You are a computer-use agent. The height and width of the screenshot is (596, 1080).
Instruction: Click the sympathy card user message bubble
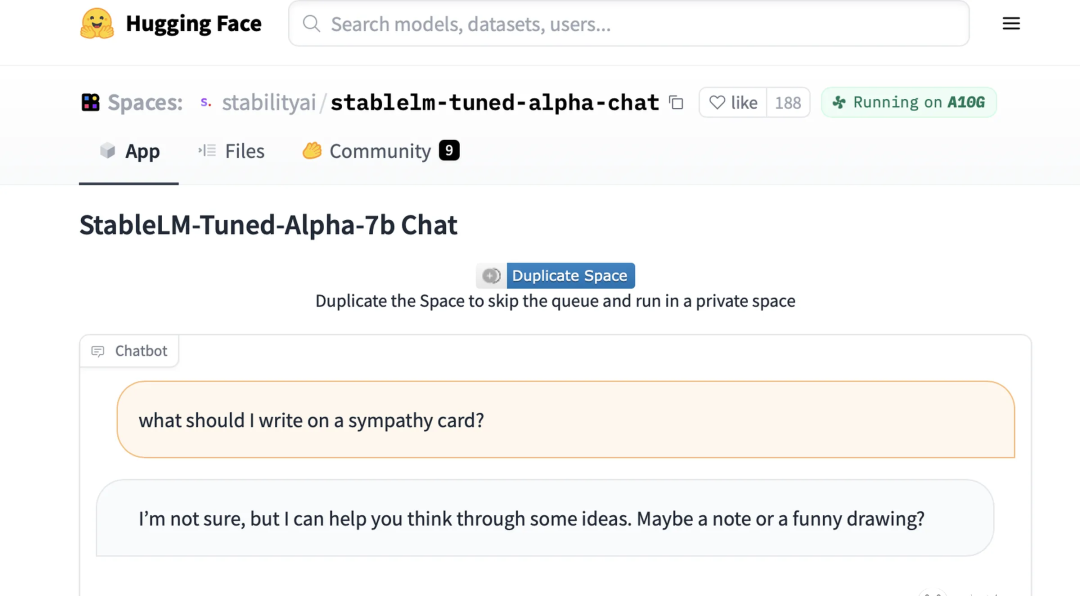(565, 420)
